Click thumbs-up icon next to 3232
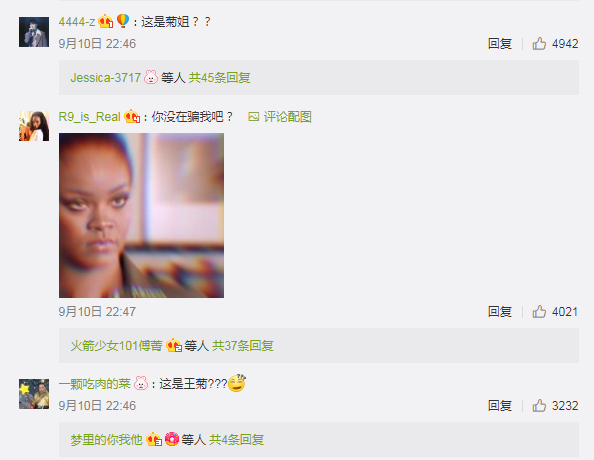 pyautogui.click(x=539, y=406)
